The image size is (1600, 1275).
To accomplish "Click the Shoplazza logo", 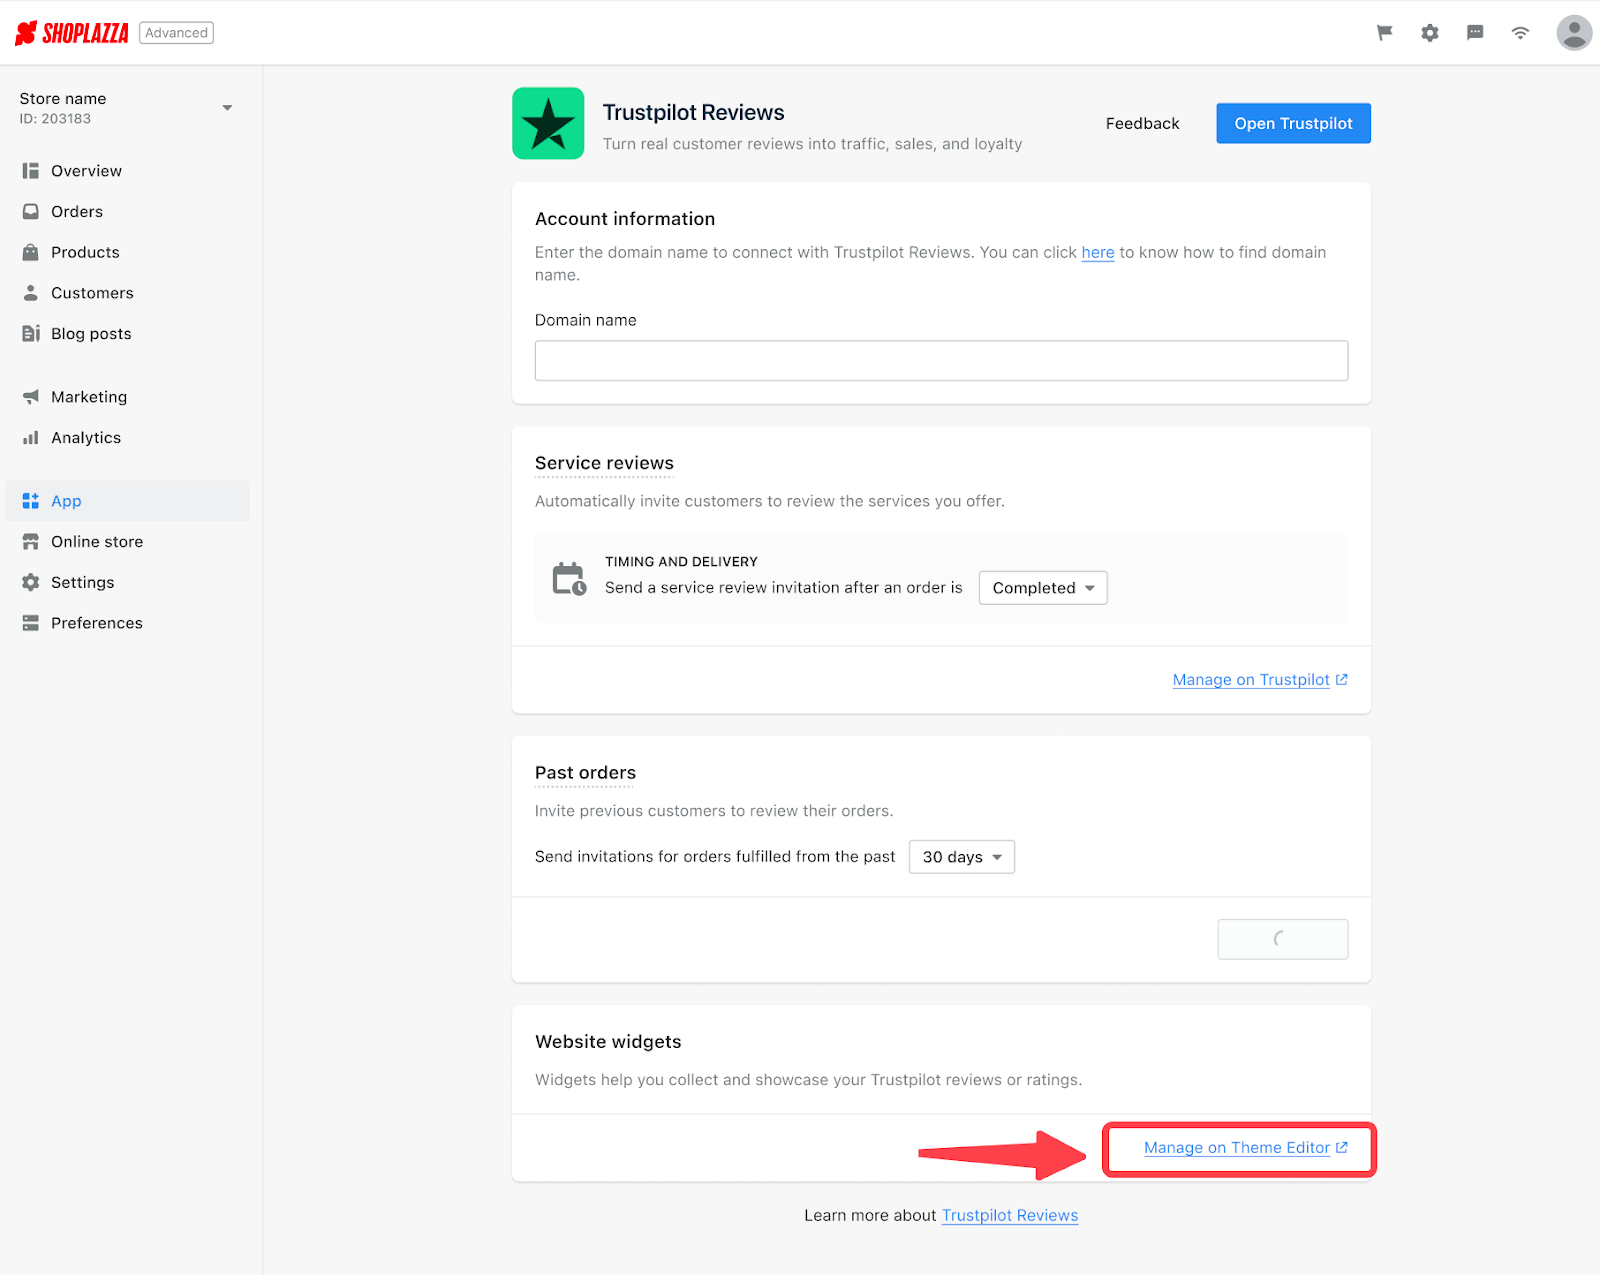I will (72, 33).
